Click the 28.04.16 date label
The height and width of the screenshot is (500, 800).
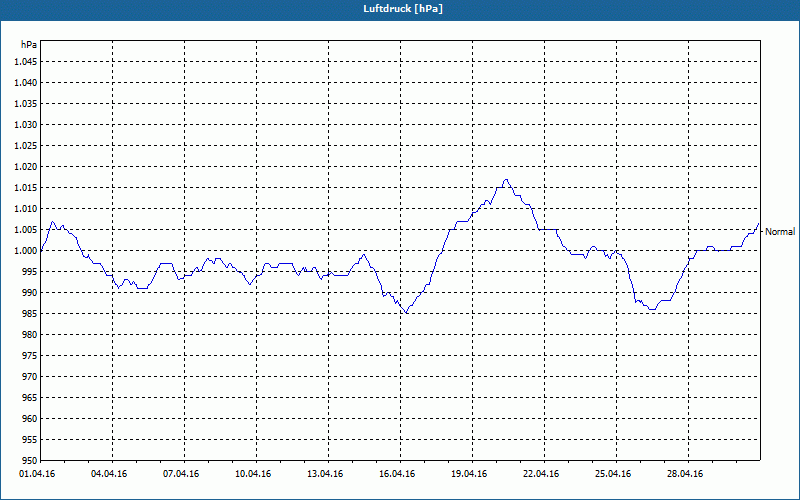click(x=685, y=474)
